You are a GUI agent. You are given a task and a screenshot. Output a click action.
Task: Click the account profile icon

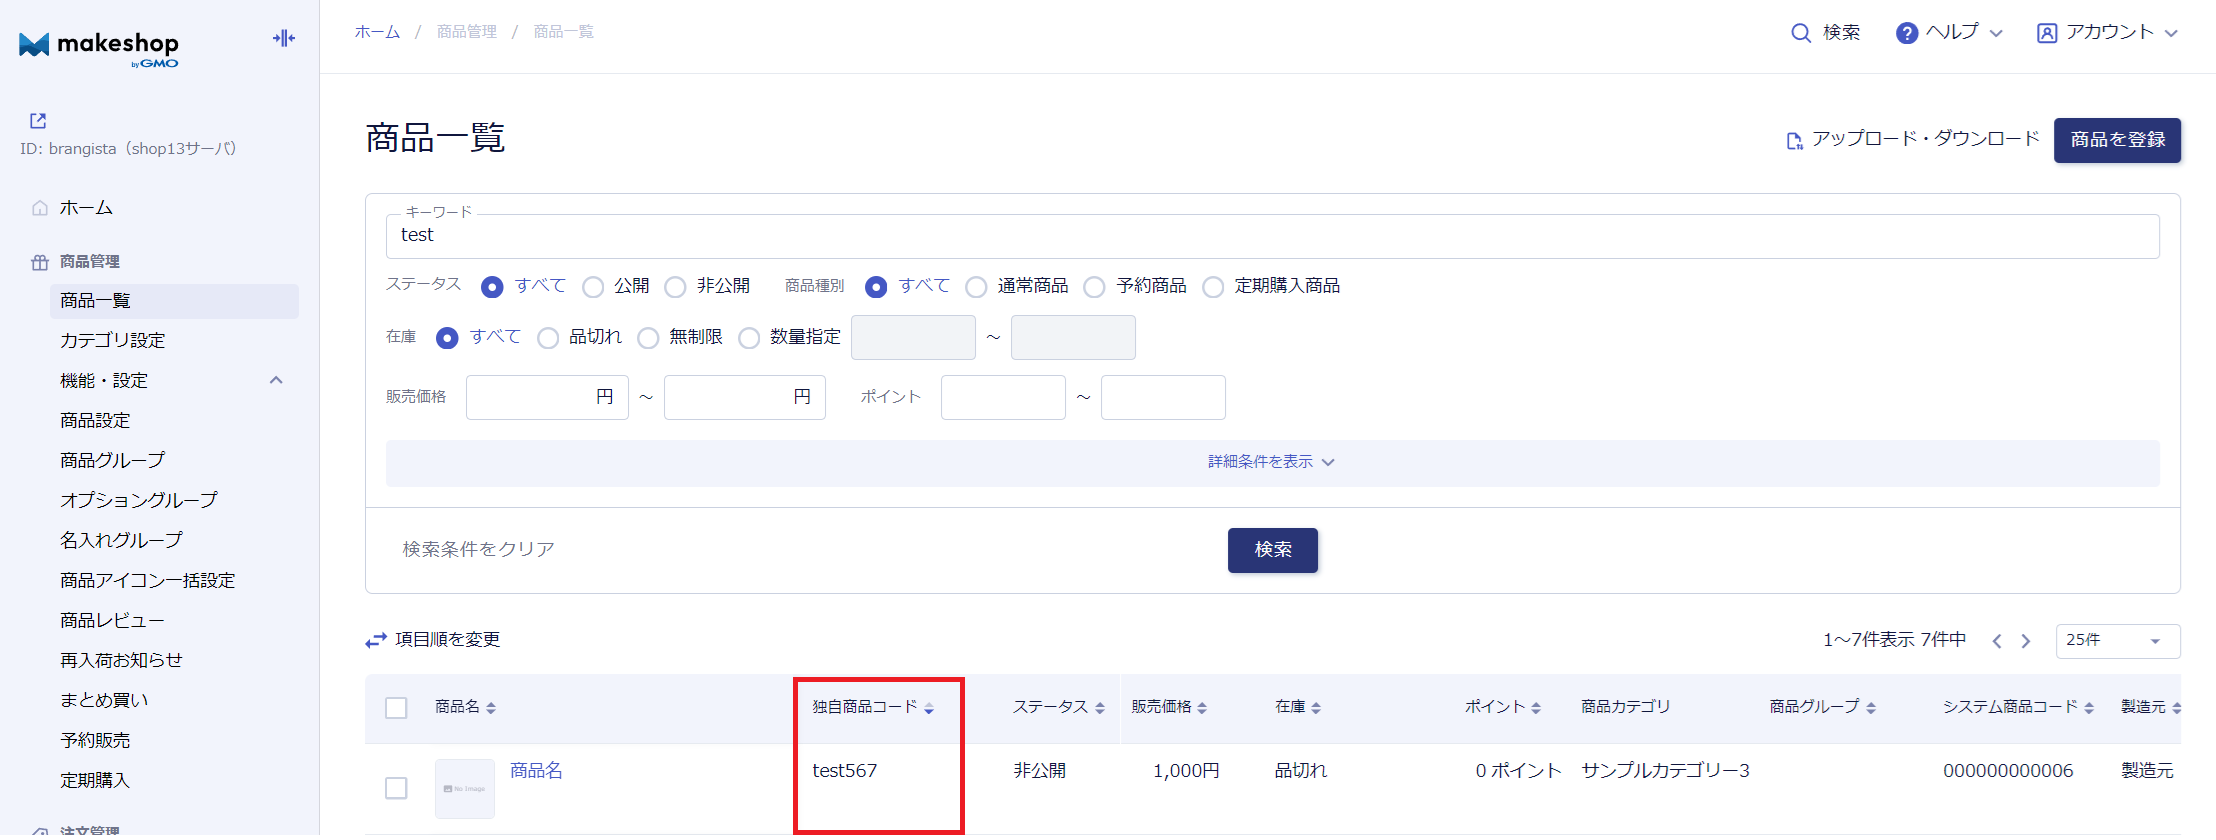pyautogui.click(x=2046, y=33)
